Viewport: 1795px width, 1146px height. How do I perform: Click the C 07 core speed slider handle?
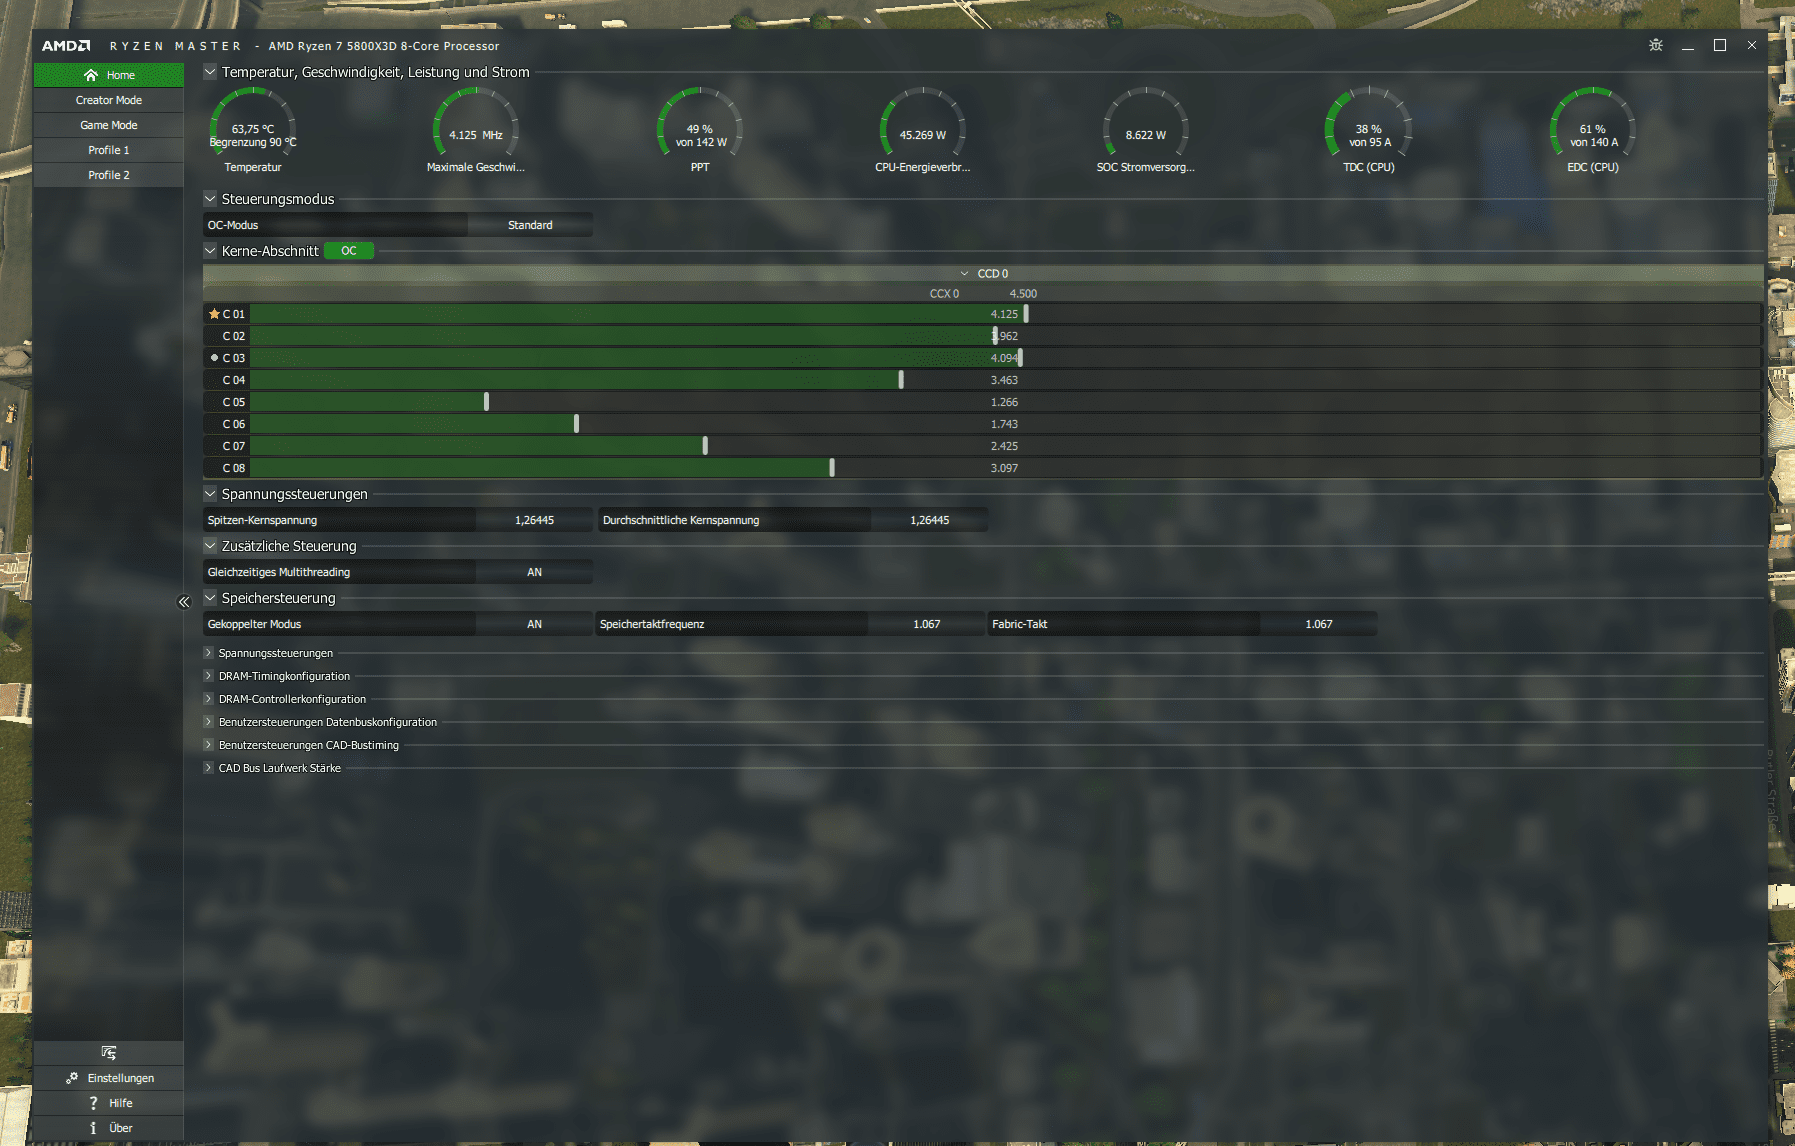705,446
